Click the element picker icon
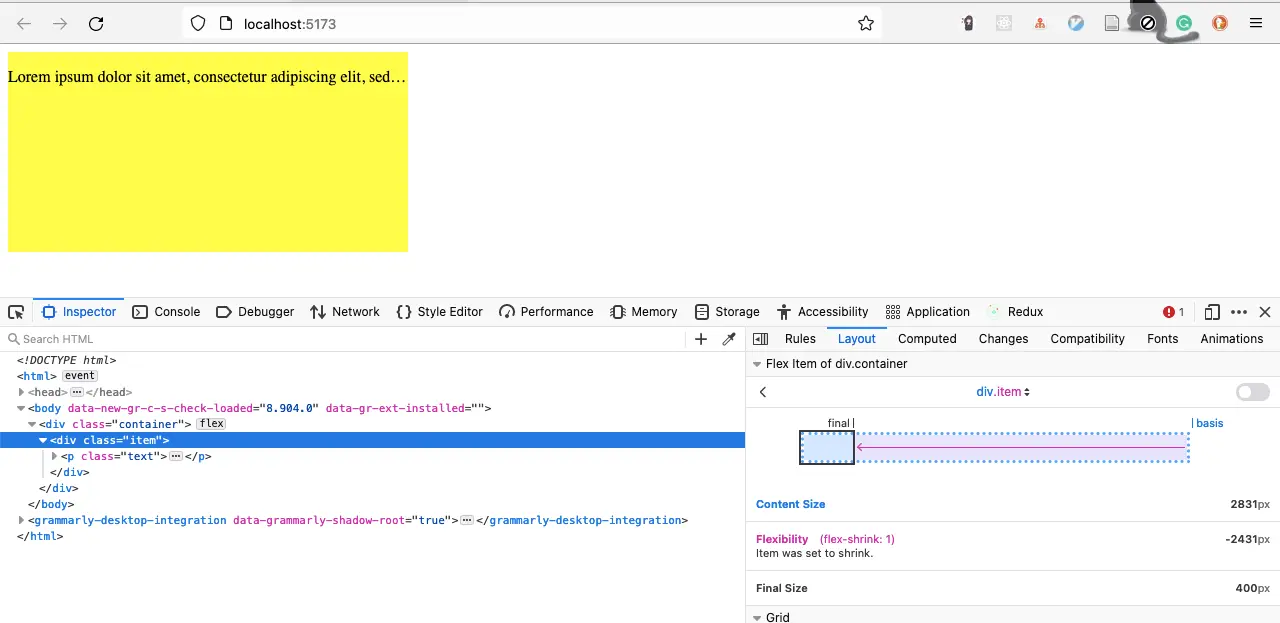The height and width of the screenshot is (623, 1280). pos(16,312)
